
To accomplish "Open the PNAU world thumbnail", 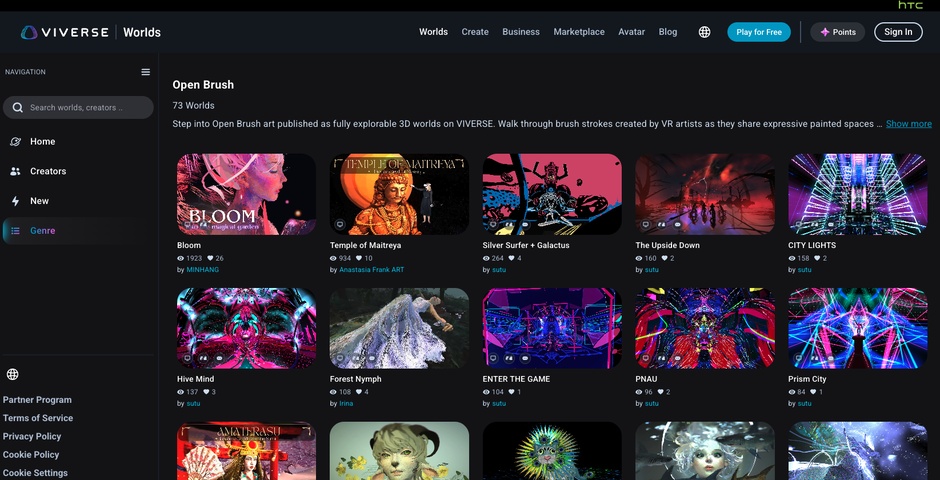I will (705, 328).
